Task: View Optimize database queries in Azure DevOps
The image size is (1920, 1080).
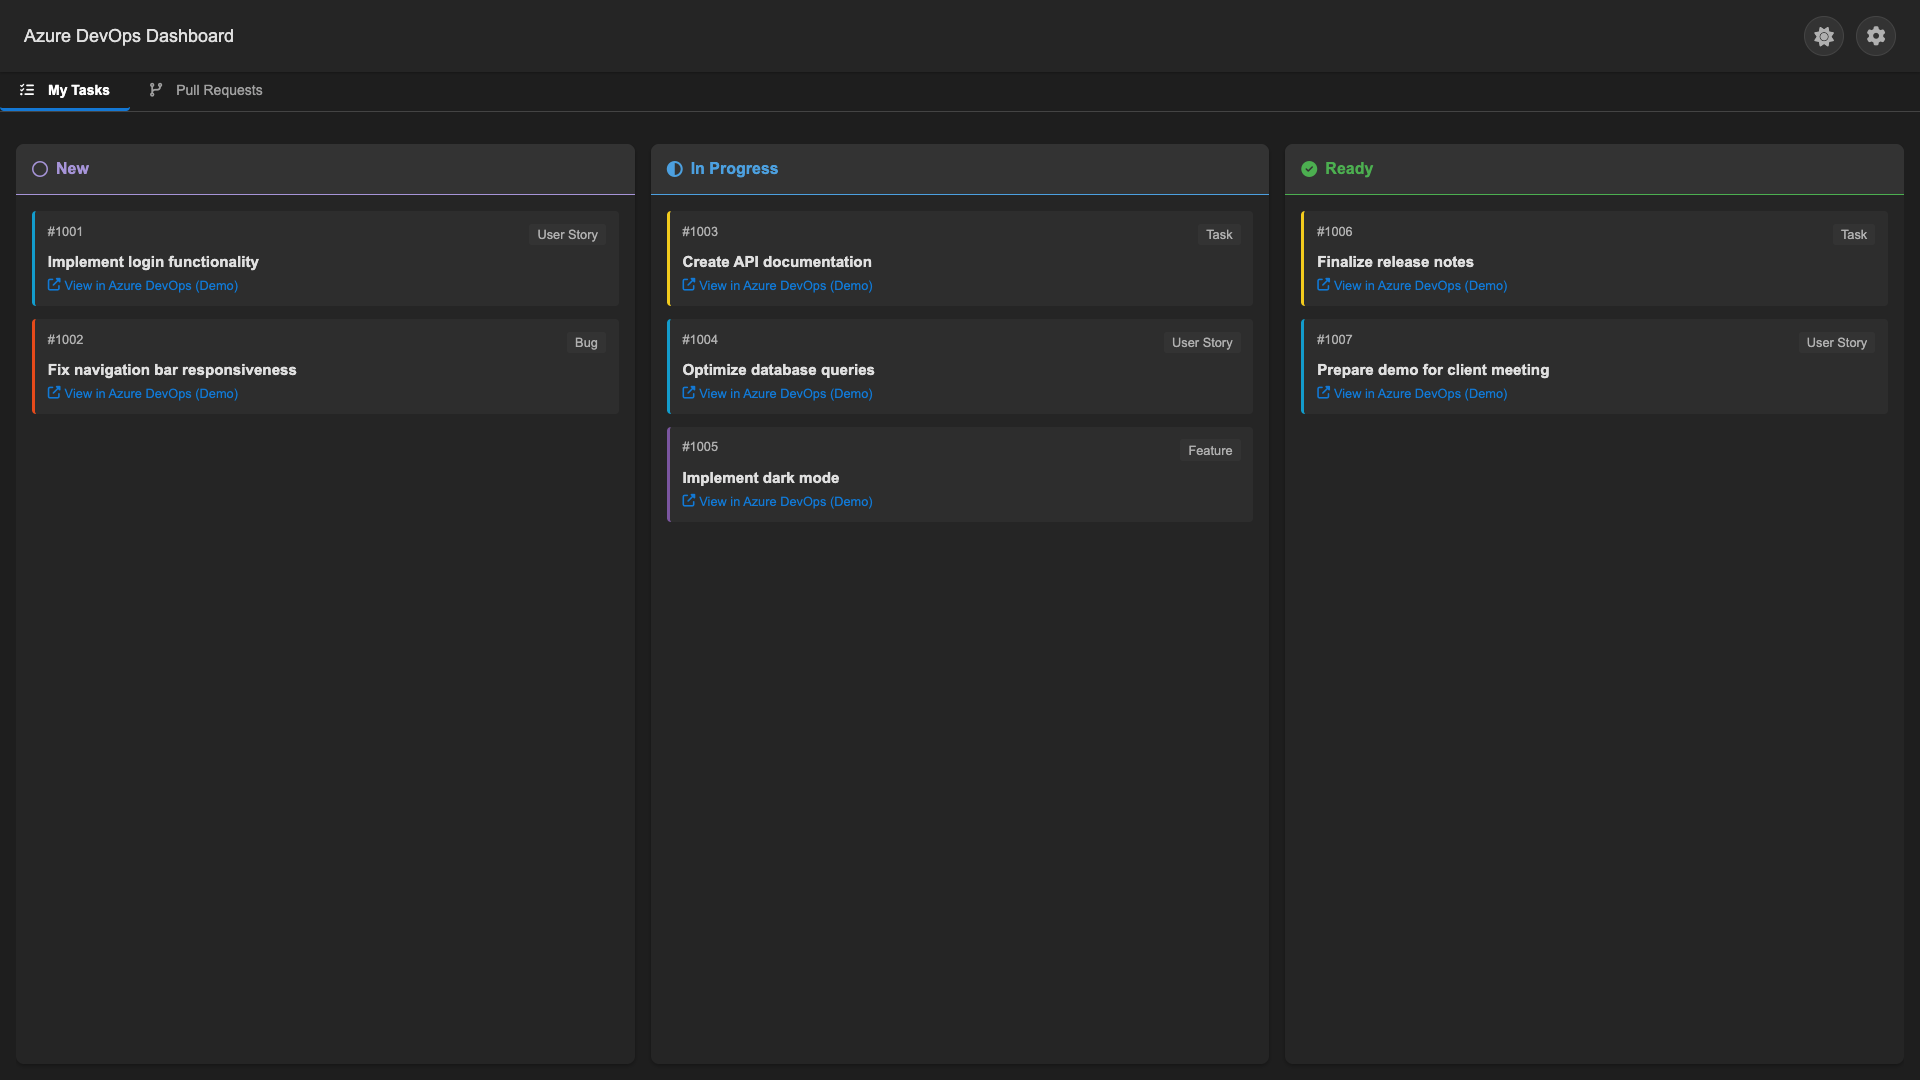Action: (x=777, y=394)
